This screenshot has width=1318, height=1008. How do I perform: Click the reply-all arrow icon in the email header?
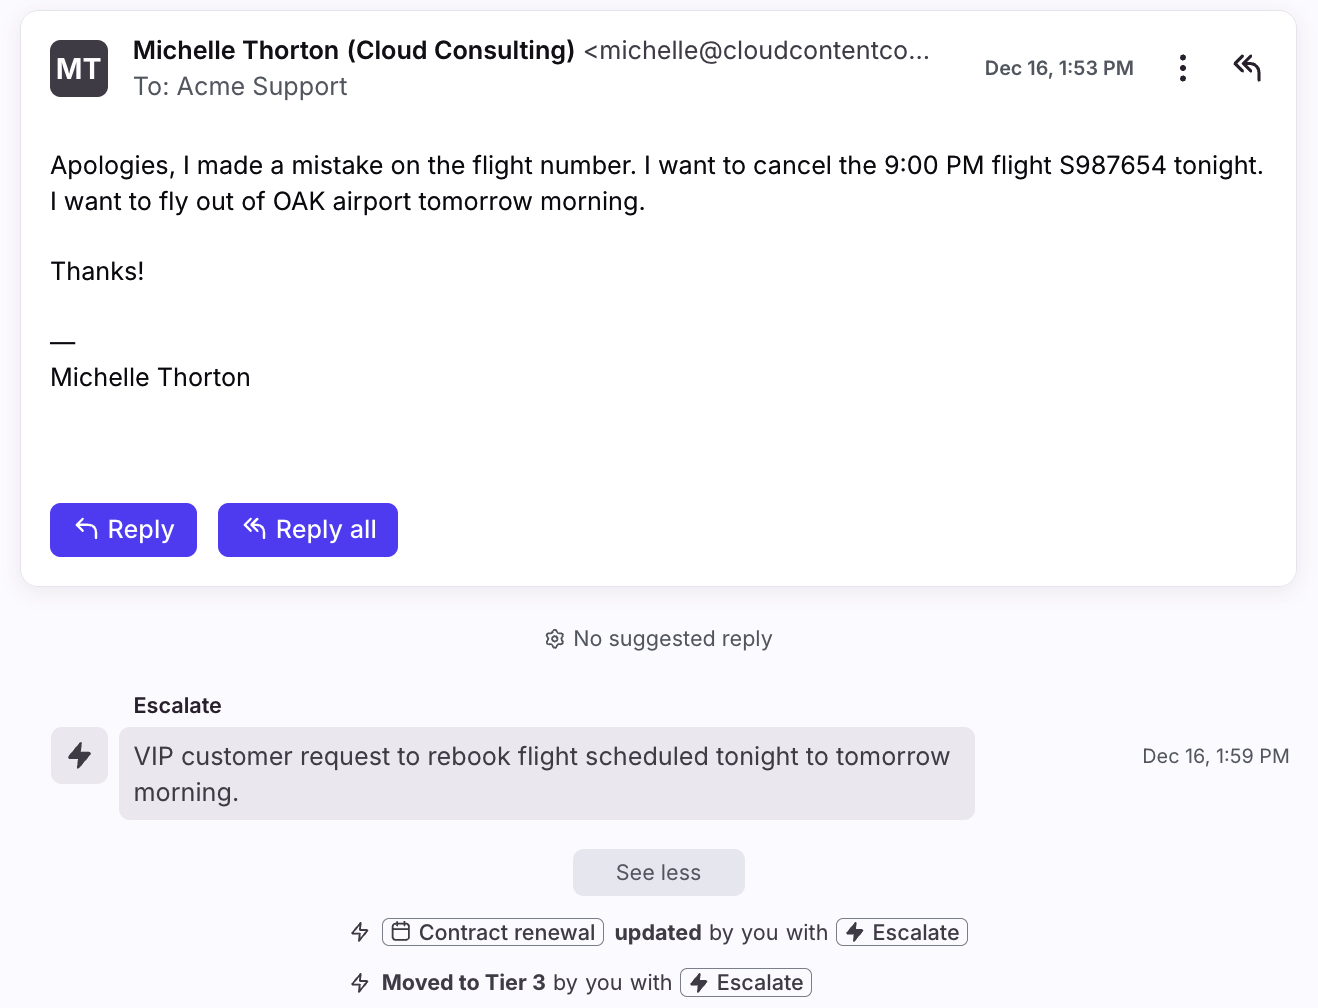(x=1247, y=68)
